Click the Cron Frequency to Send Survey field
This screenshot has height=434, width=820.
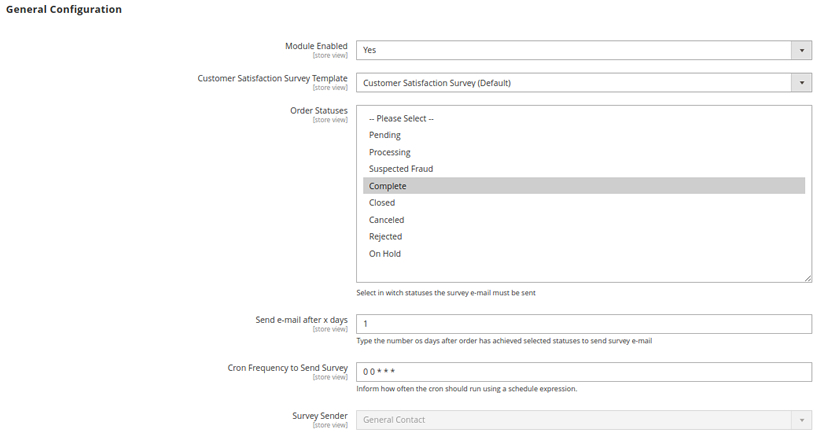point(584,372)
